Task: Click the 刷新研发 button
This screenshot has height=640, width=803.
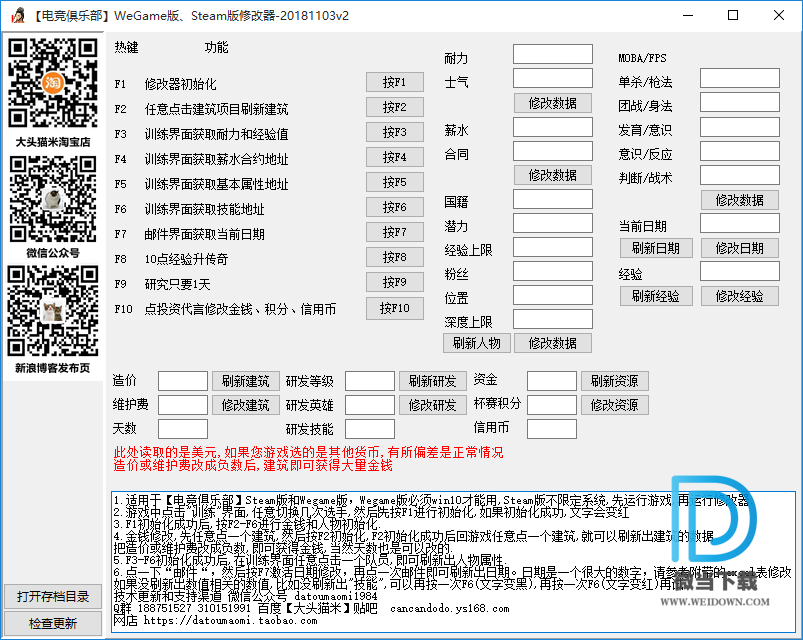Action: point(433,381)
